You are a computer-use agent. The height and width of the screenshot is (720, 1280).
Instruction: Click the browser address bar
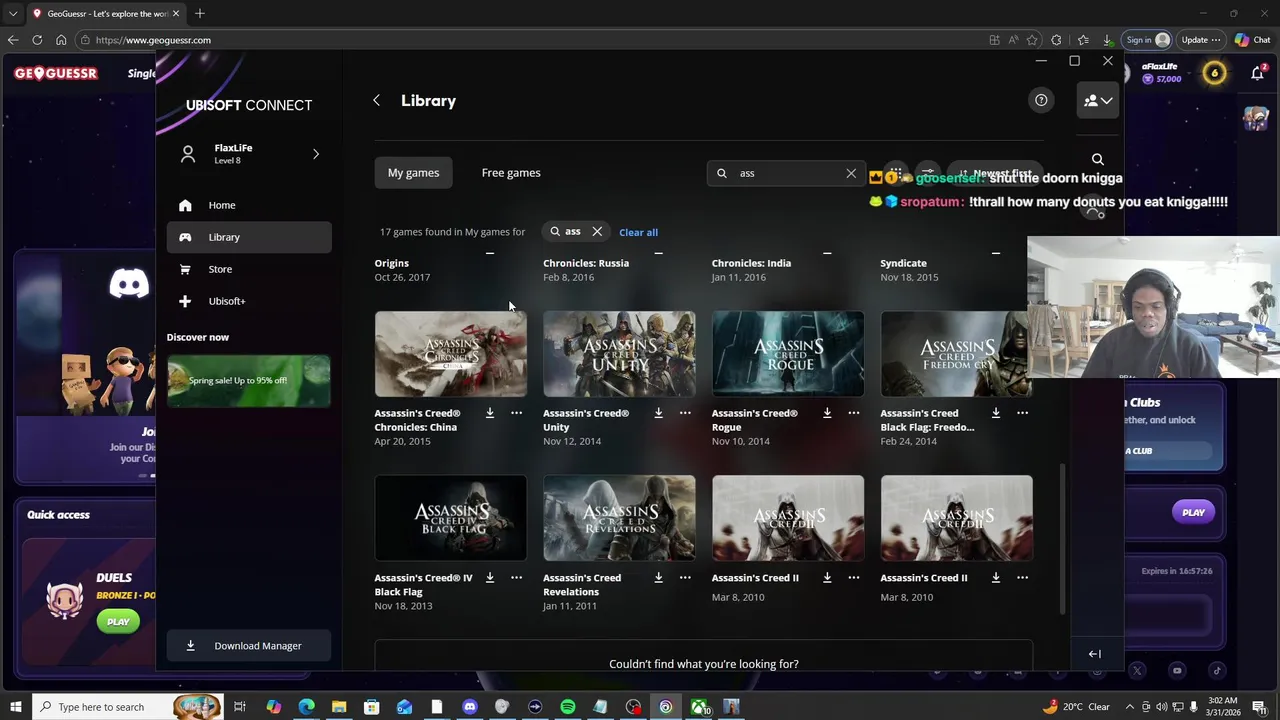pyautogui.click(x=530, y=40)
